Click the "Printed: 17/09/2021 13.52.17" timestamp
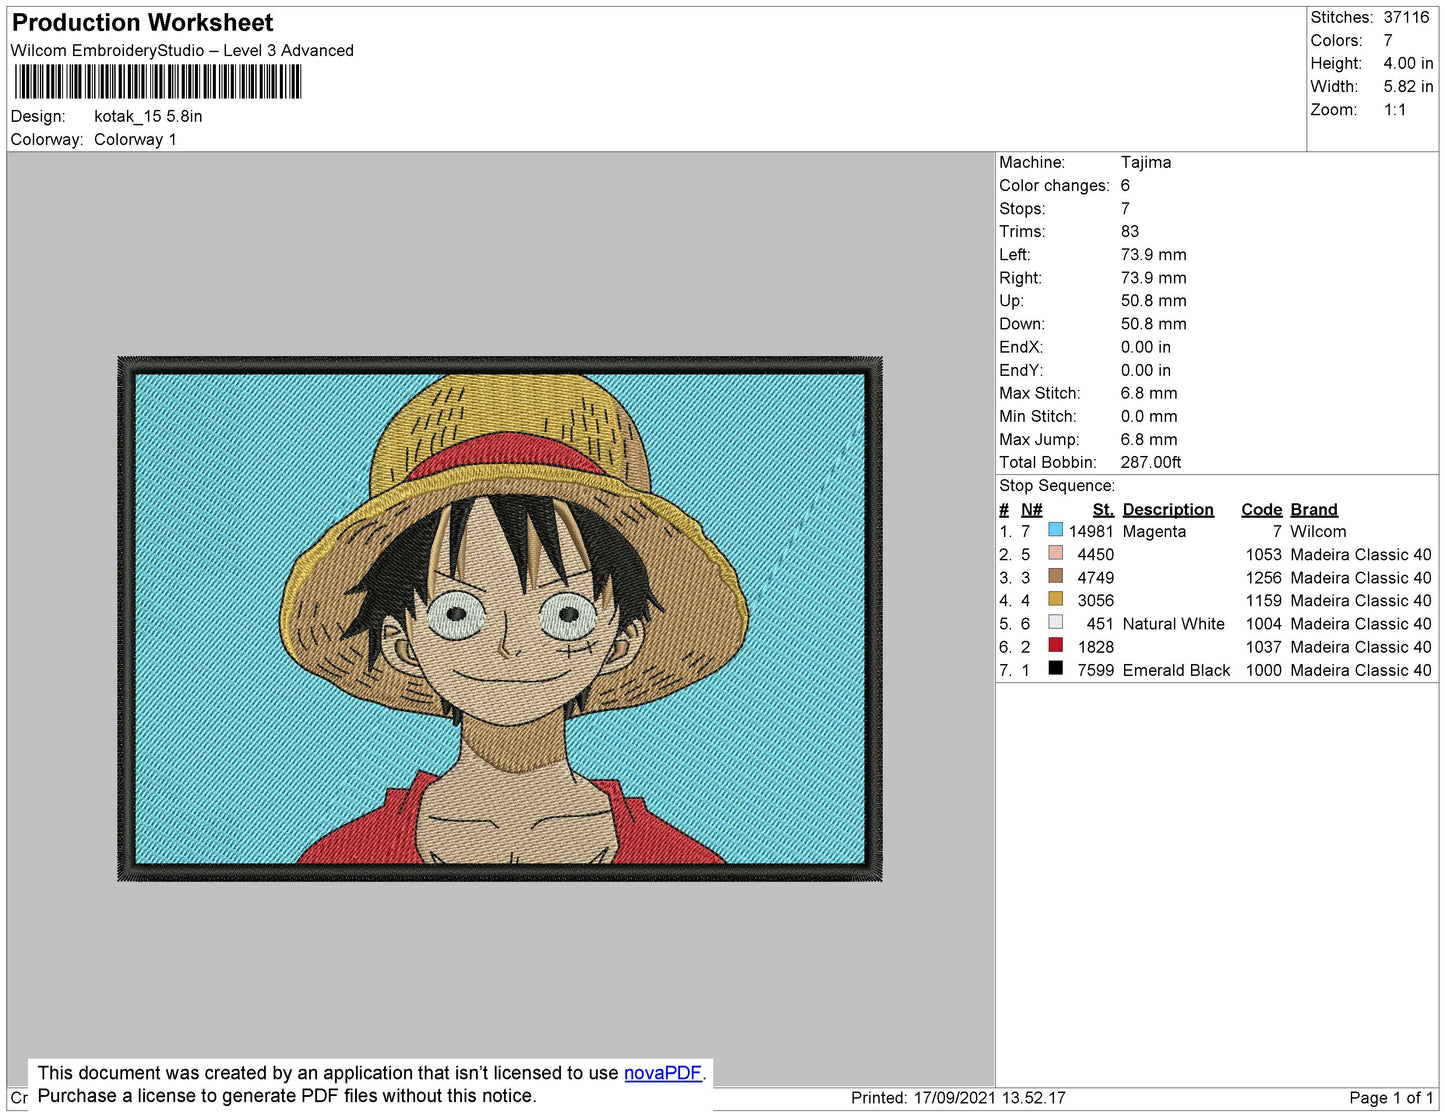The height and width of the screenshot is (1117, 1445). point(958,1098)
